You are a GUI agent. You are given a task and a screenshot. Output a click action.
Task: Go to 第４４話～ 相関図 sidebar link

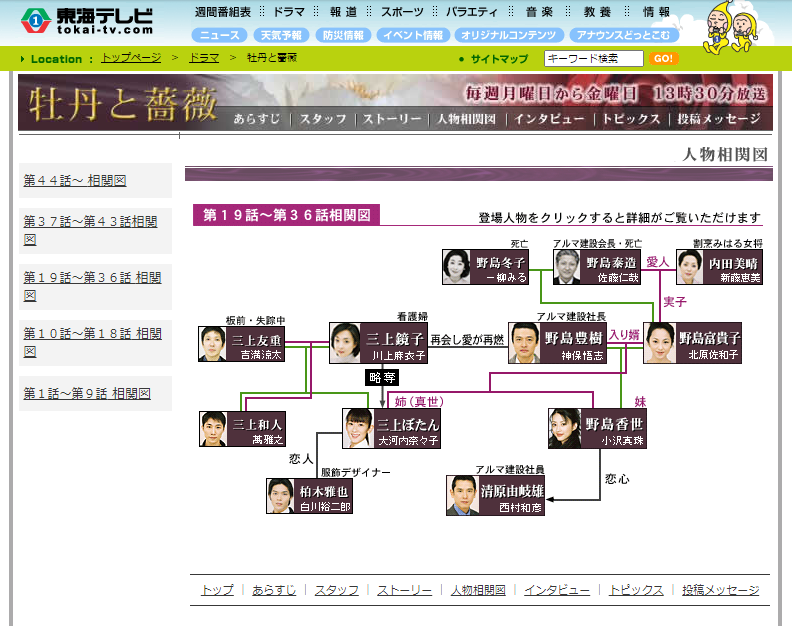pyautogui.click(x=75, y=181)
